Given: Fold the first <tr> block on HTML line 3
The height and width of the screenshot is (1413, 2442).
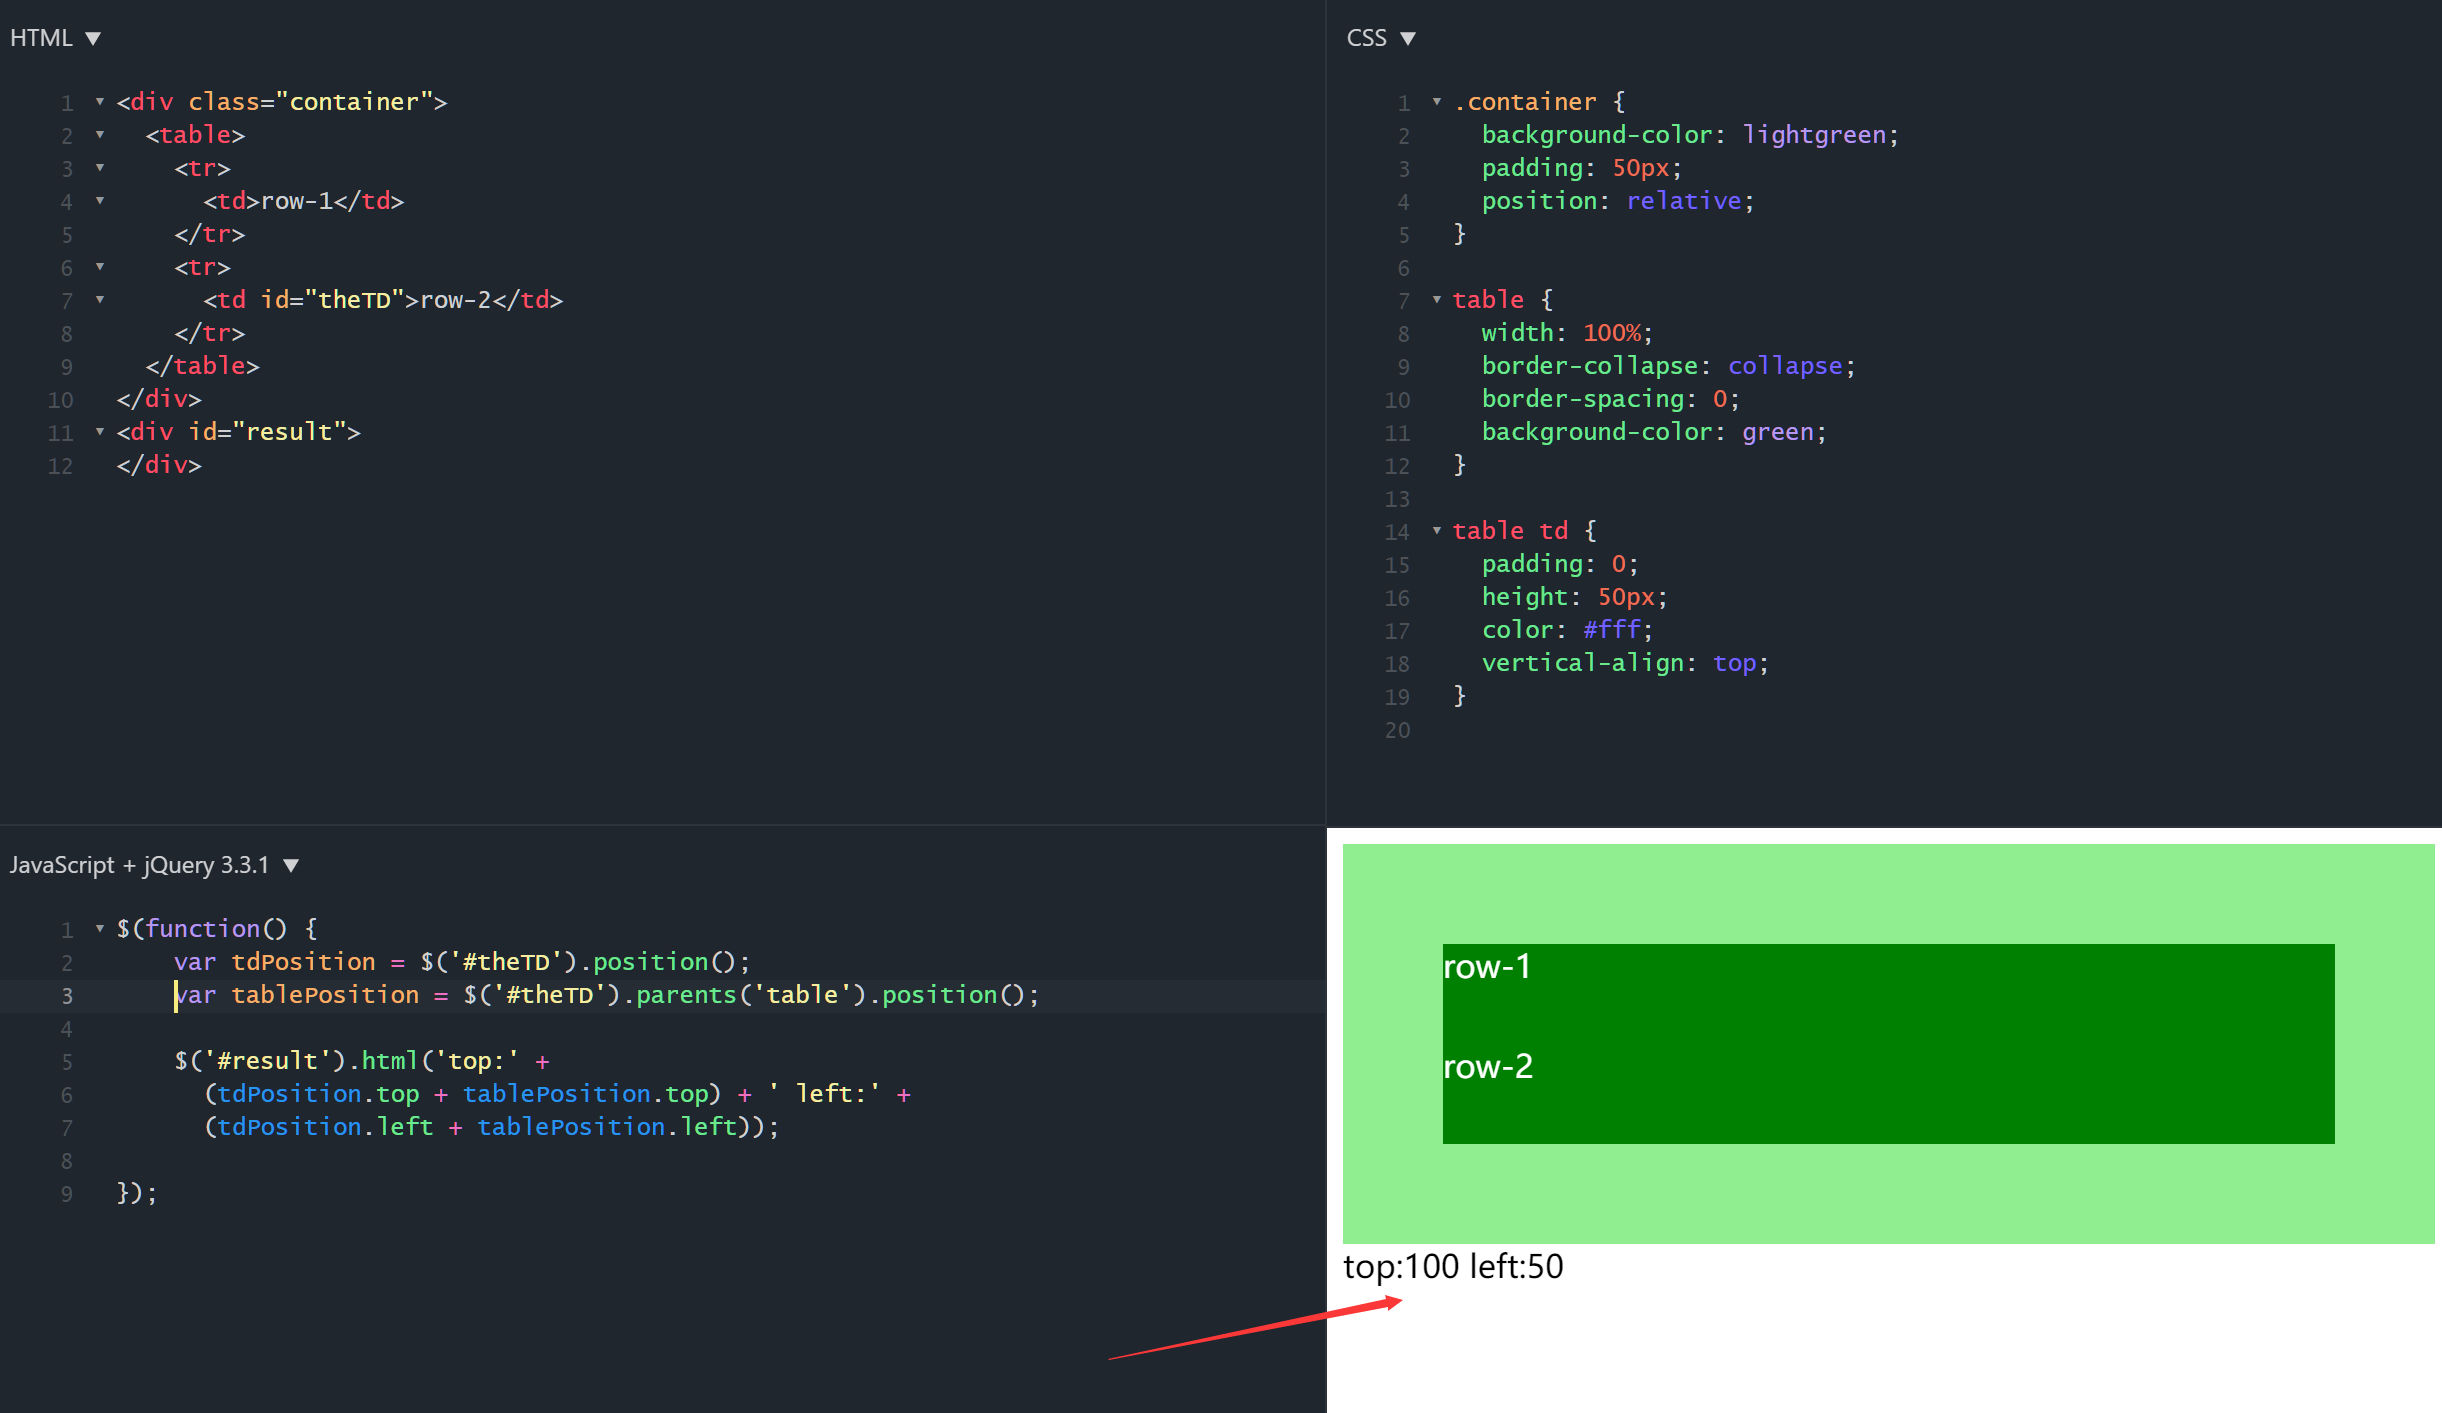Looking at the screenshot, I should coord(100,168).
